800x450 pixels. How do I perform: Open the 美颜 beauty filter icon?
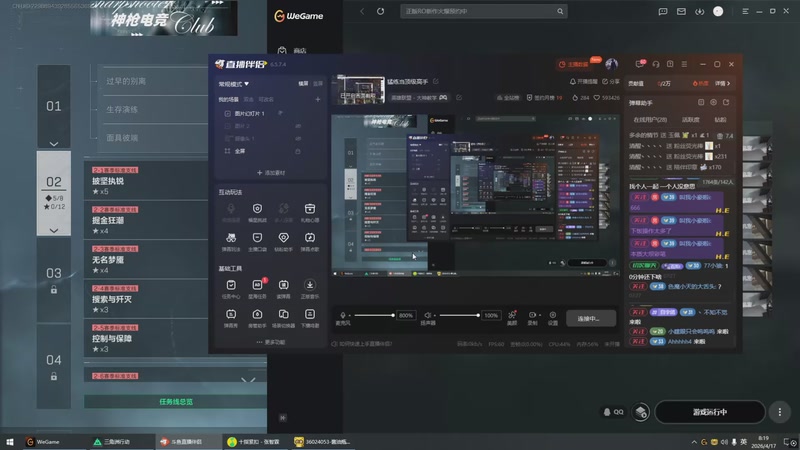tap(512, 315)
